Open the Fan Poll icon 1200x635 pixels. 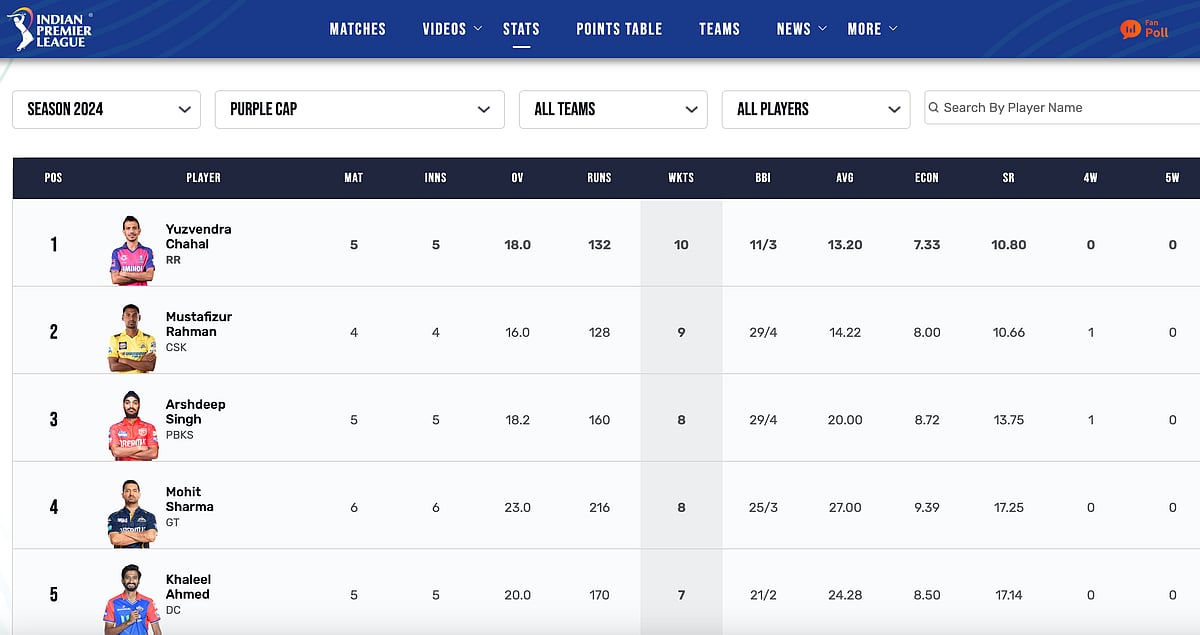pyautogui.click(x=1144, y=29)
